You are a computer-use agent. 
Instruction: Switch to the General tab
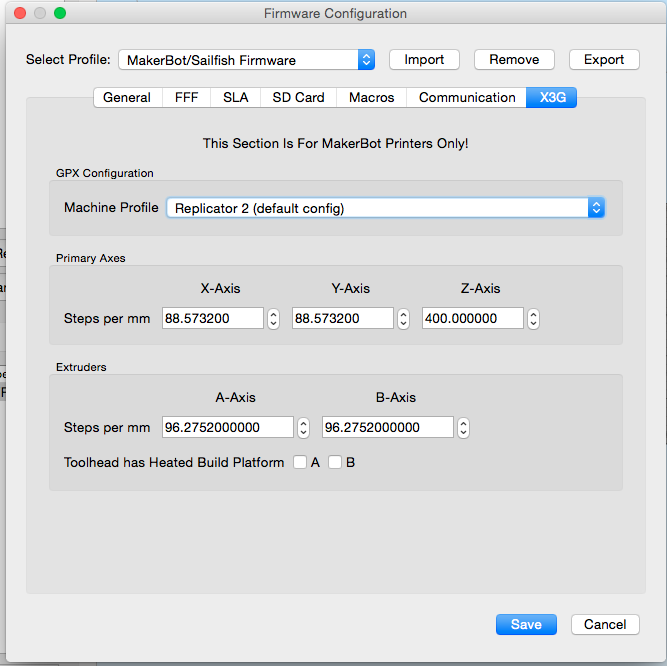[x=127, y=97]
